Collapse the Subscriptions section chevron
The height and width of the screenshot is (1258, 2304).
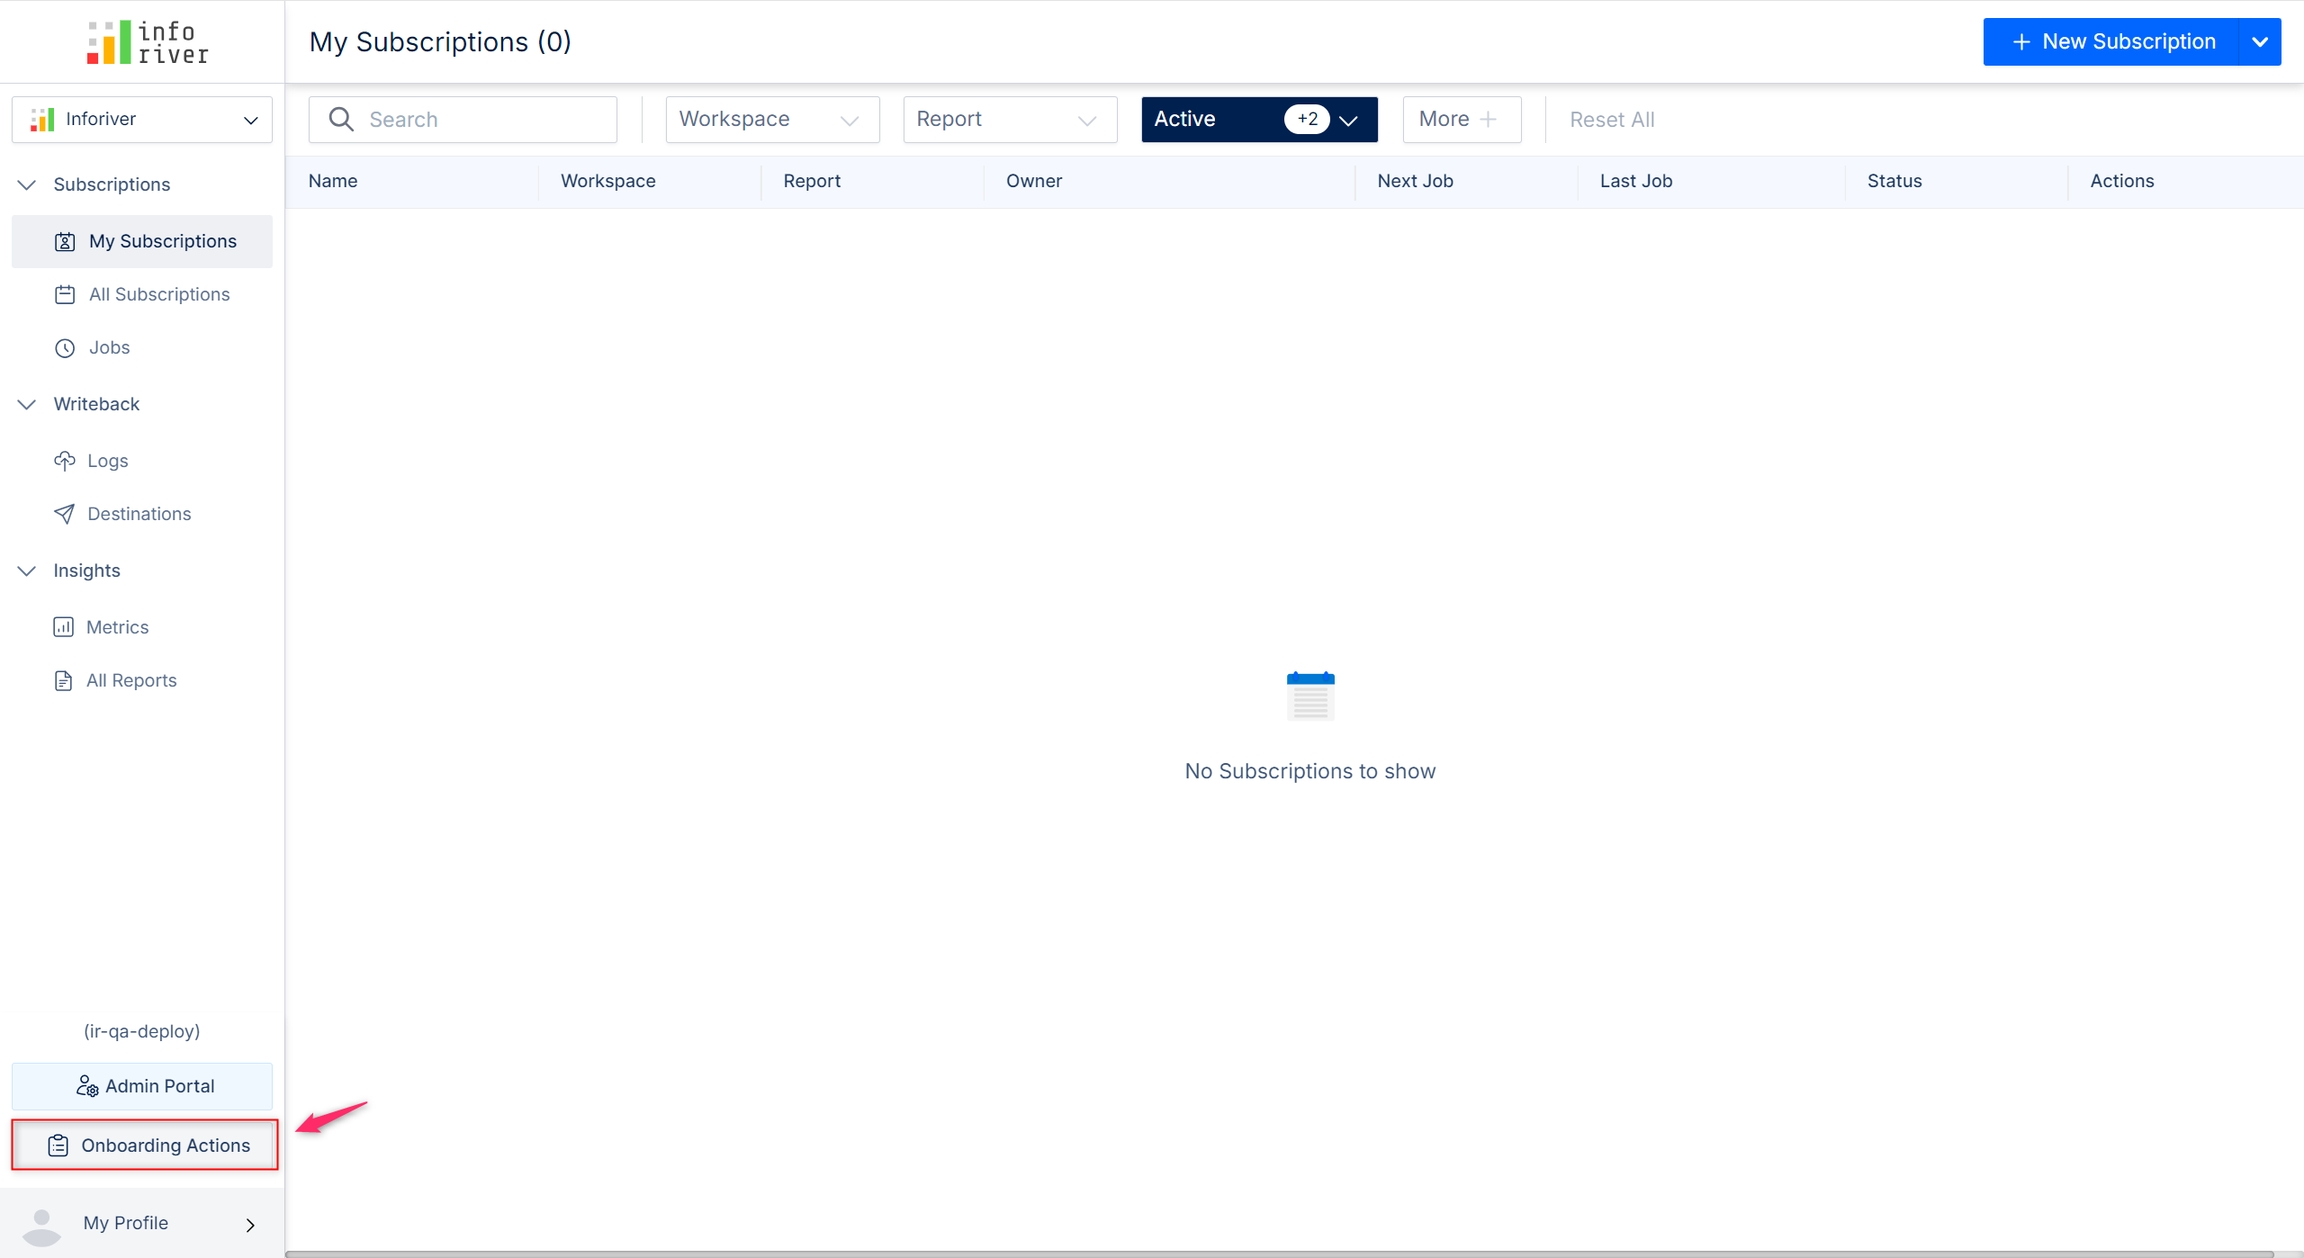[x=27, y=185]
